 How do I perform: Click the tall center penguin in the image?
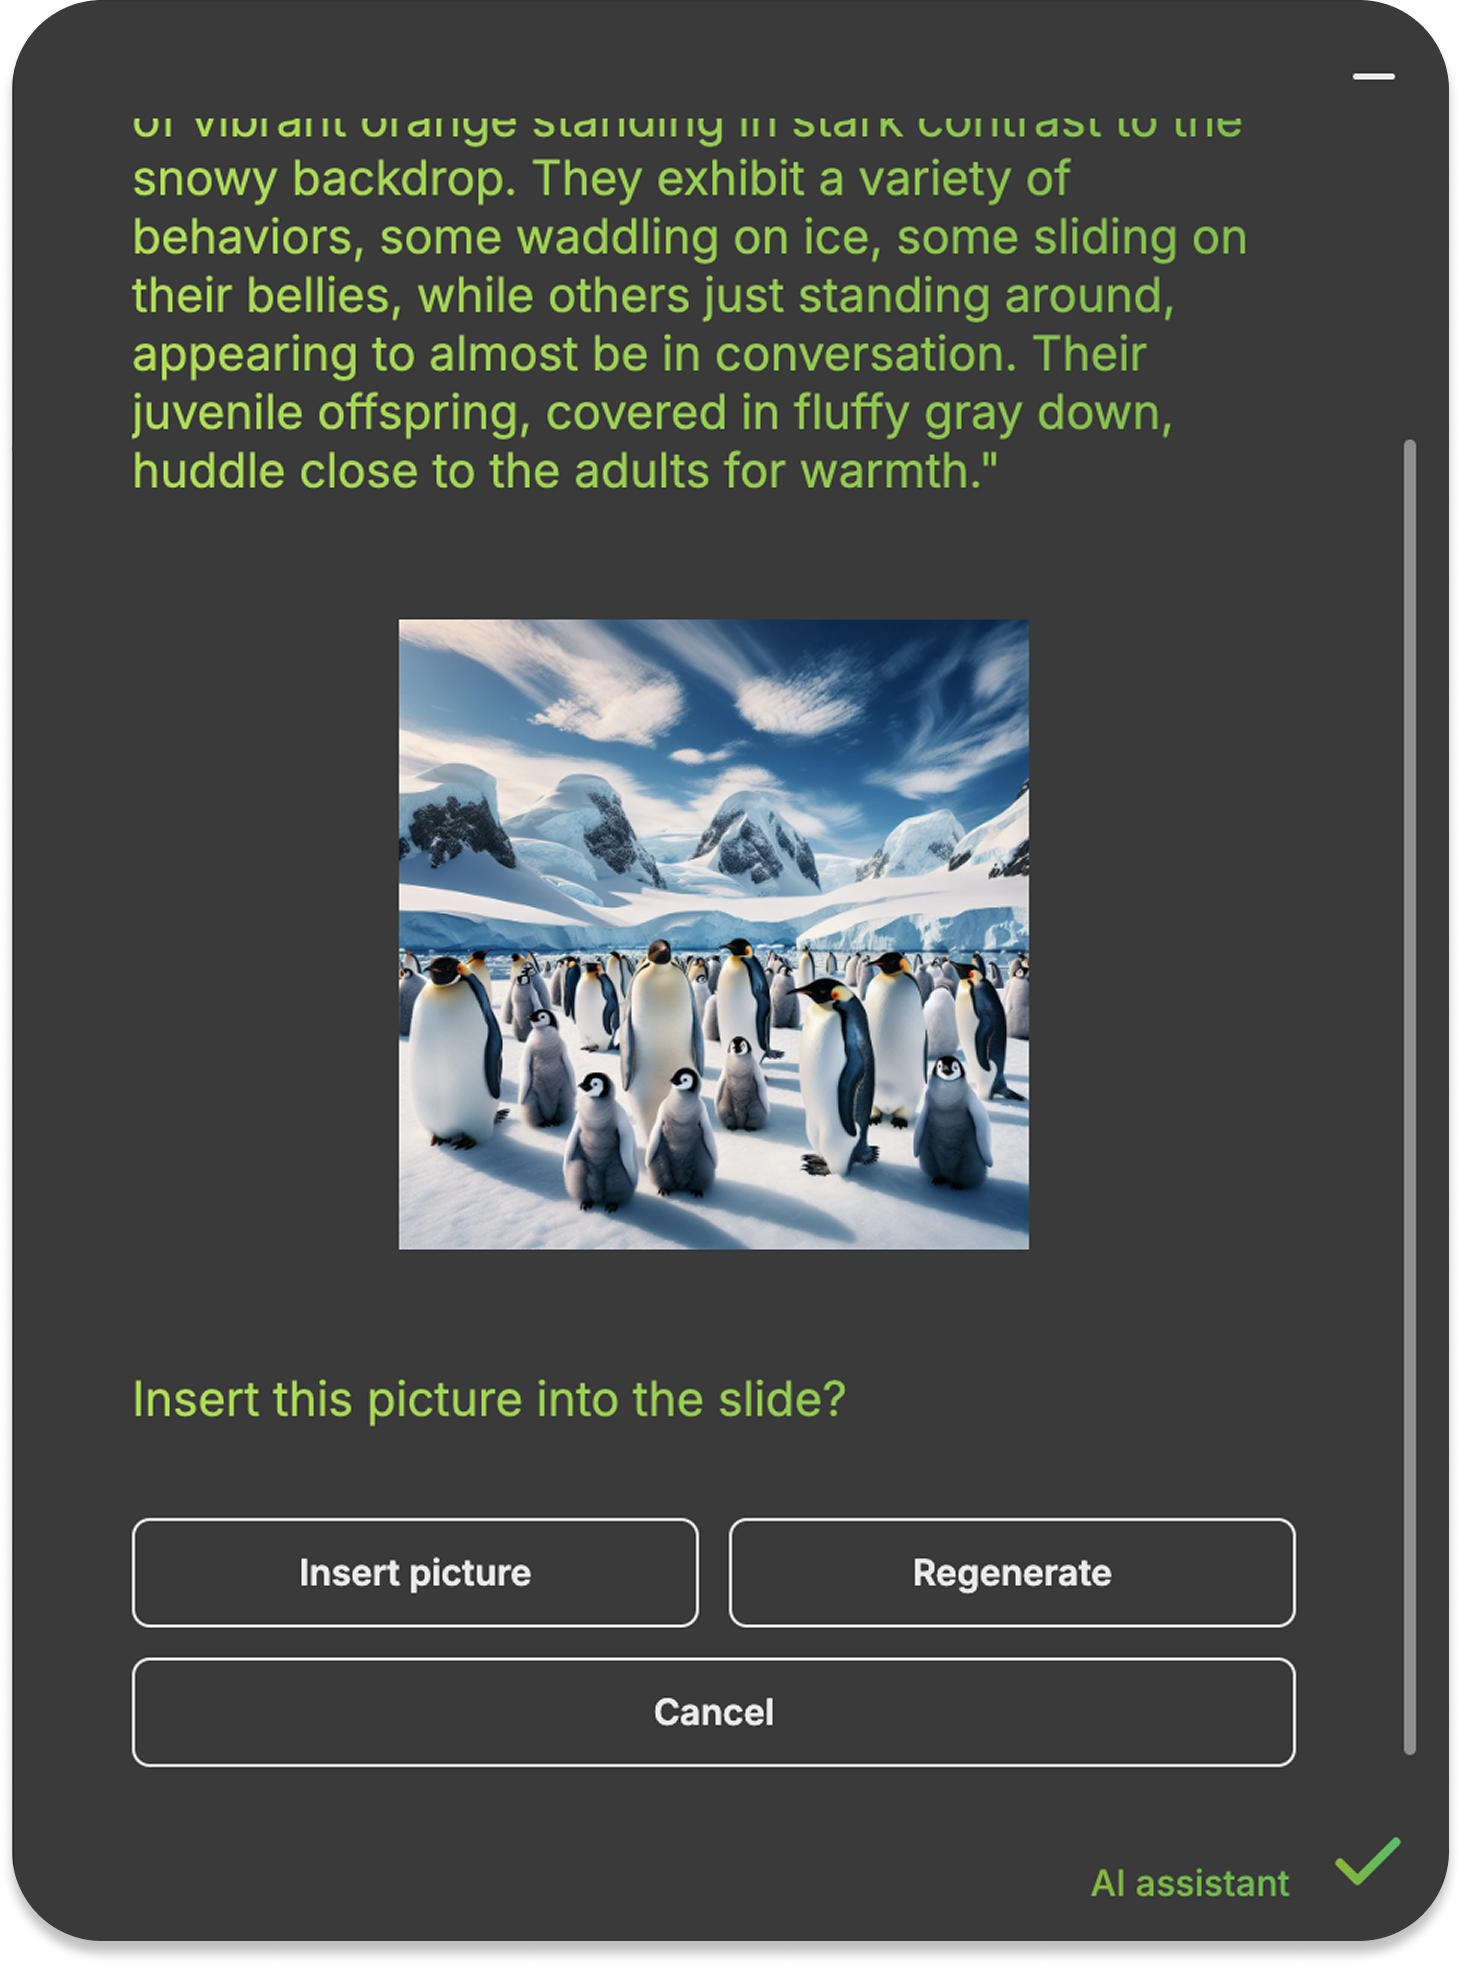pyautogui.click(x=660, y=1030)
